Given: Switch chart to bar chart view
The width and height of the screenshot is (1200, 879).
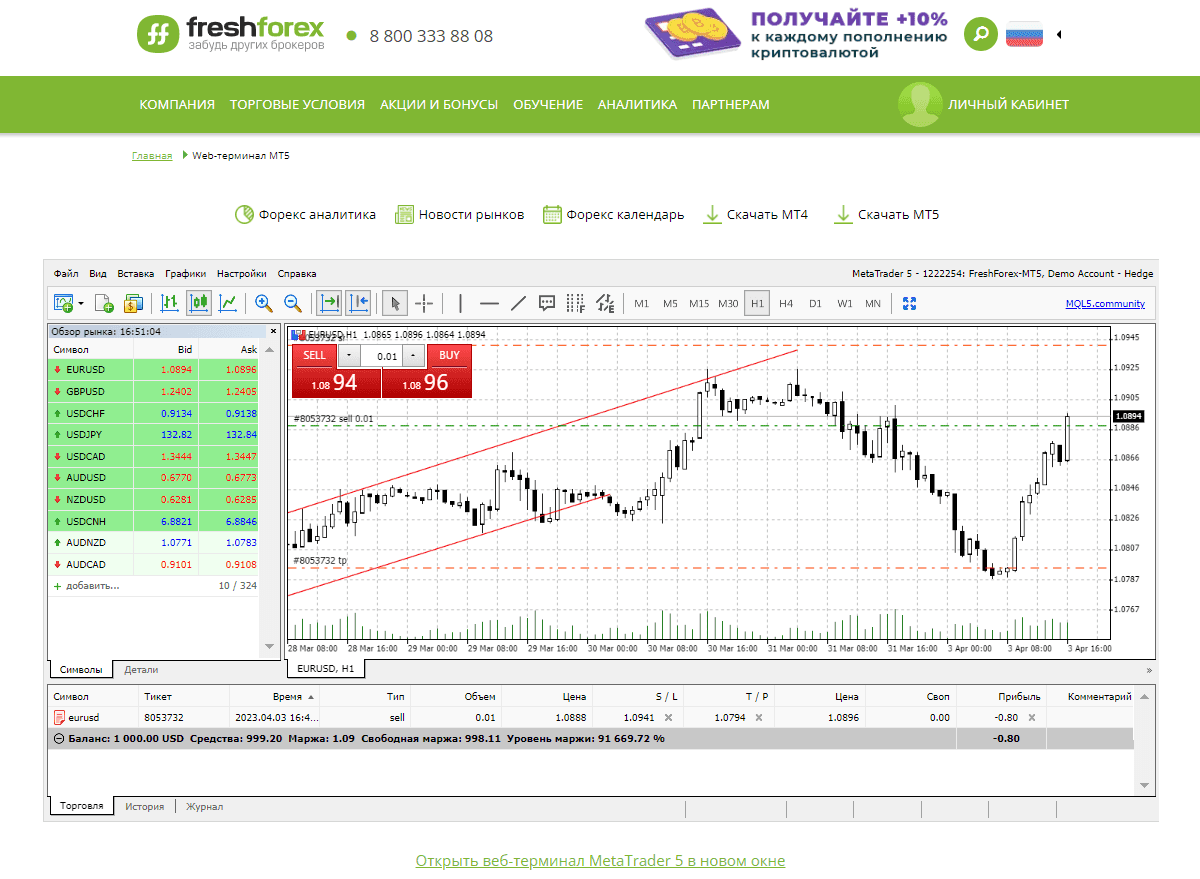Looking at the screenshot, I should (x=170, y=303).
